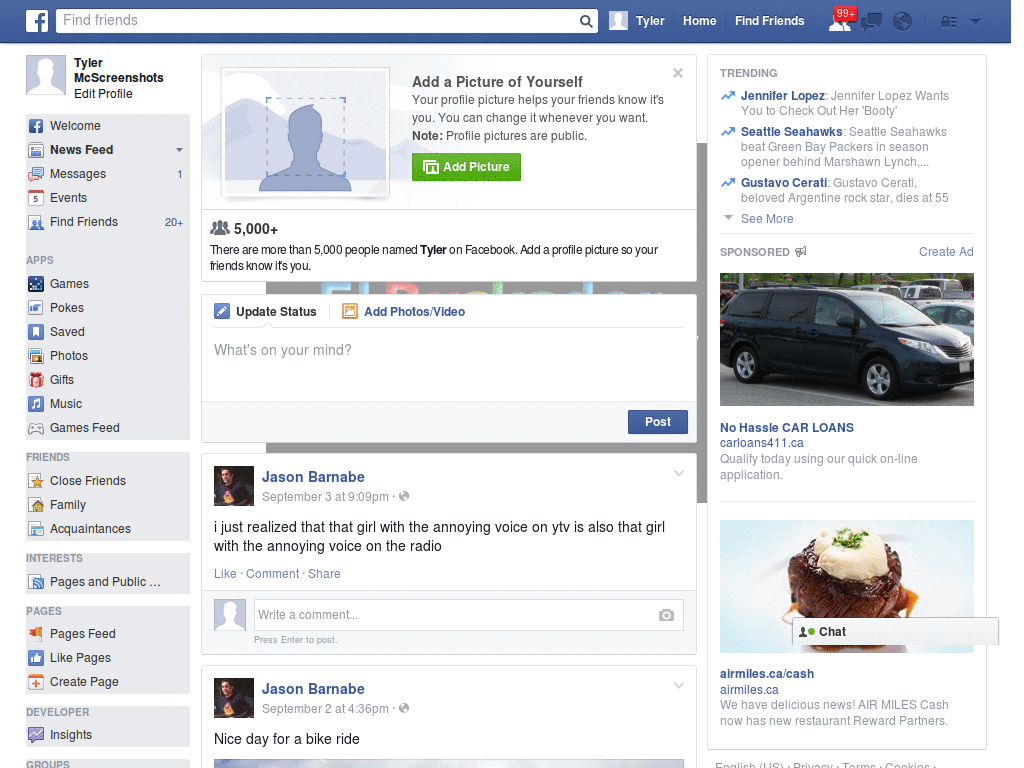Open Jennifer Lopez trending topic
The height and width of the screenshot is (768, 1024).
[782, 96]
